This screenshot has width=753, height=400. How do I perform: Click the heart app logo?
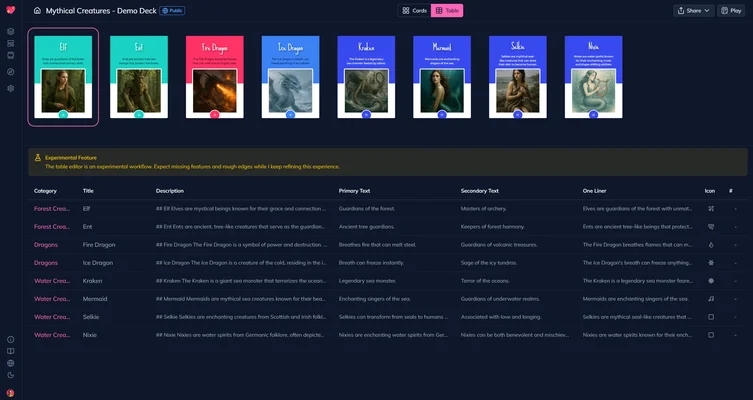pos(10,10)
